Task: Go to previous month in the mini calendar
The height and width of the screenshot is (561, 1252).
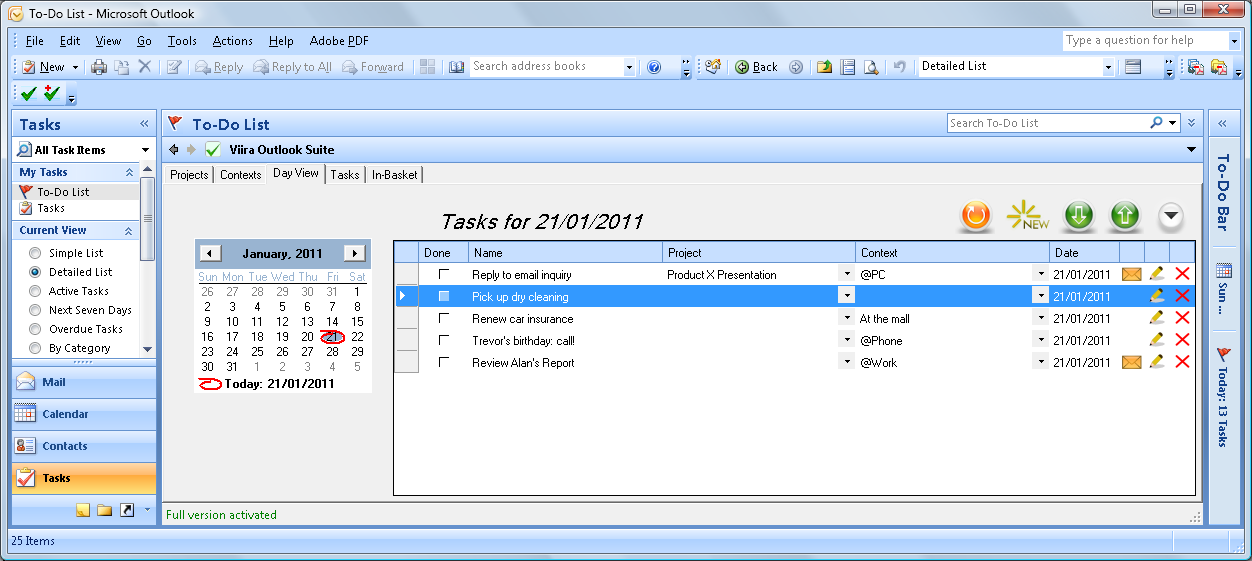Action: click(x=210, y=253)
